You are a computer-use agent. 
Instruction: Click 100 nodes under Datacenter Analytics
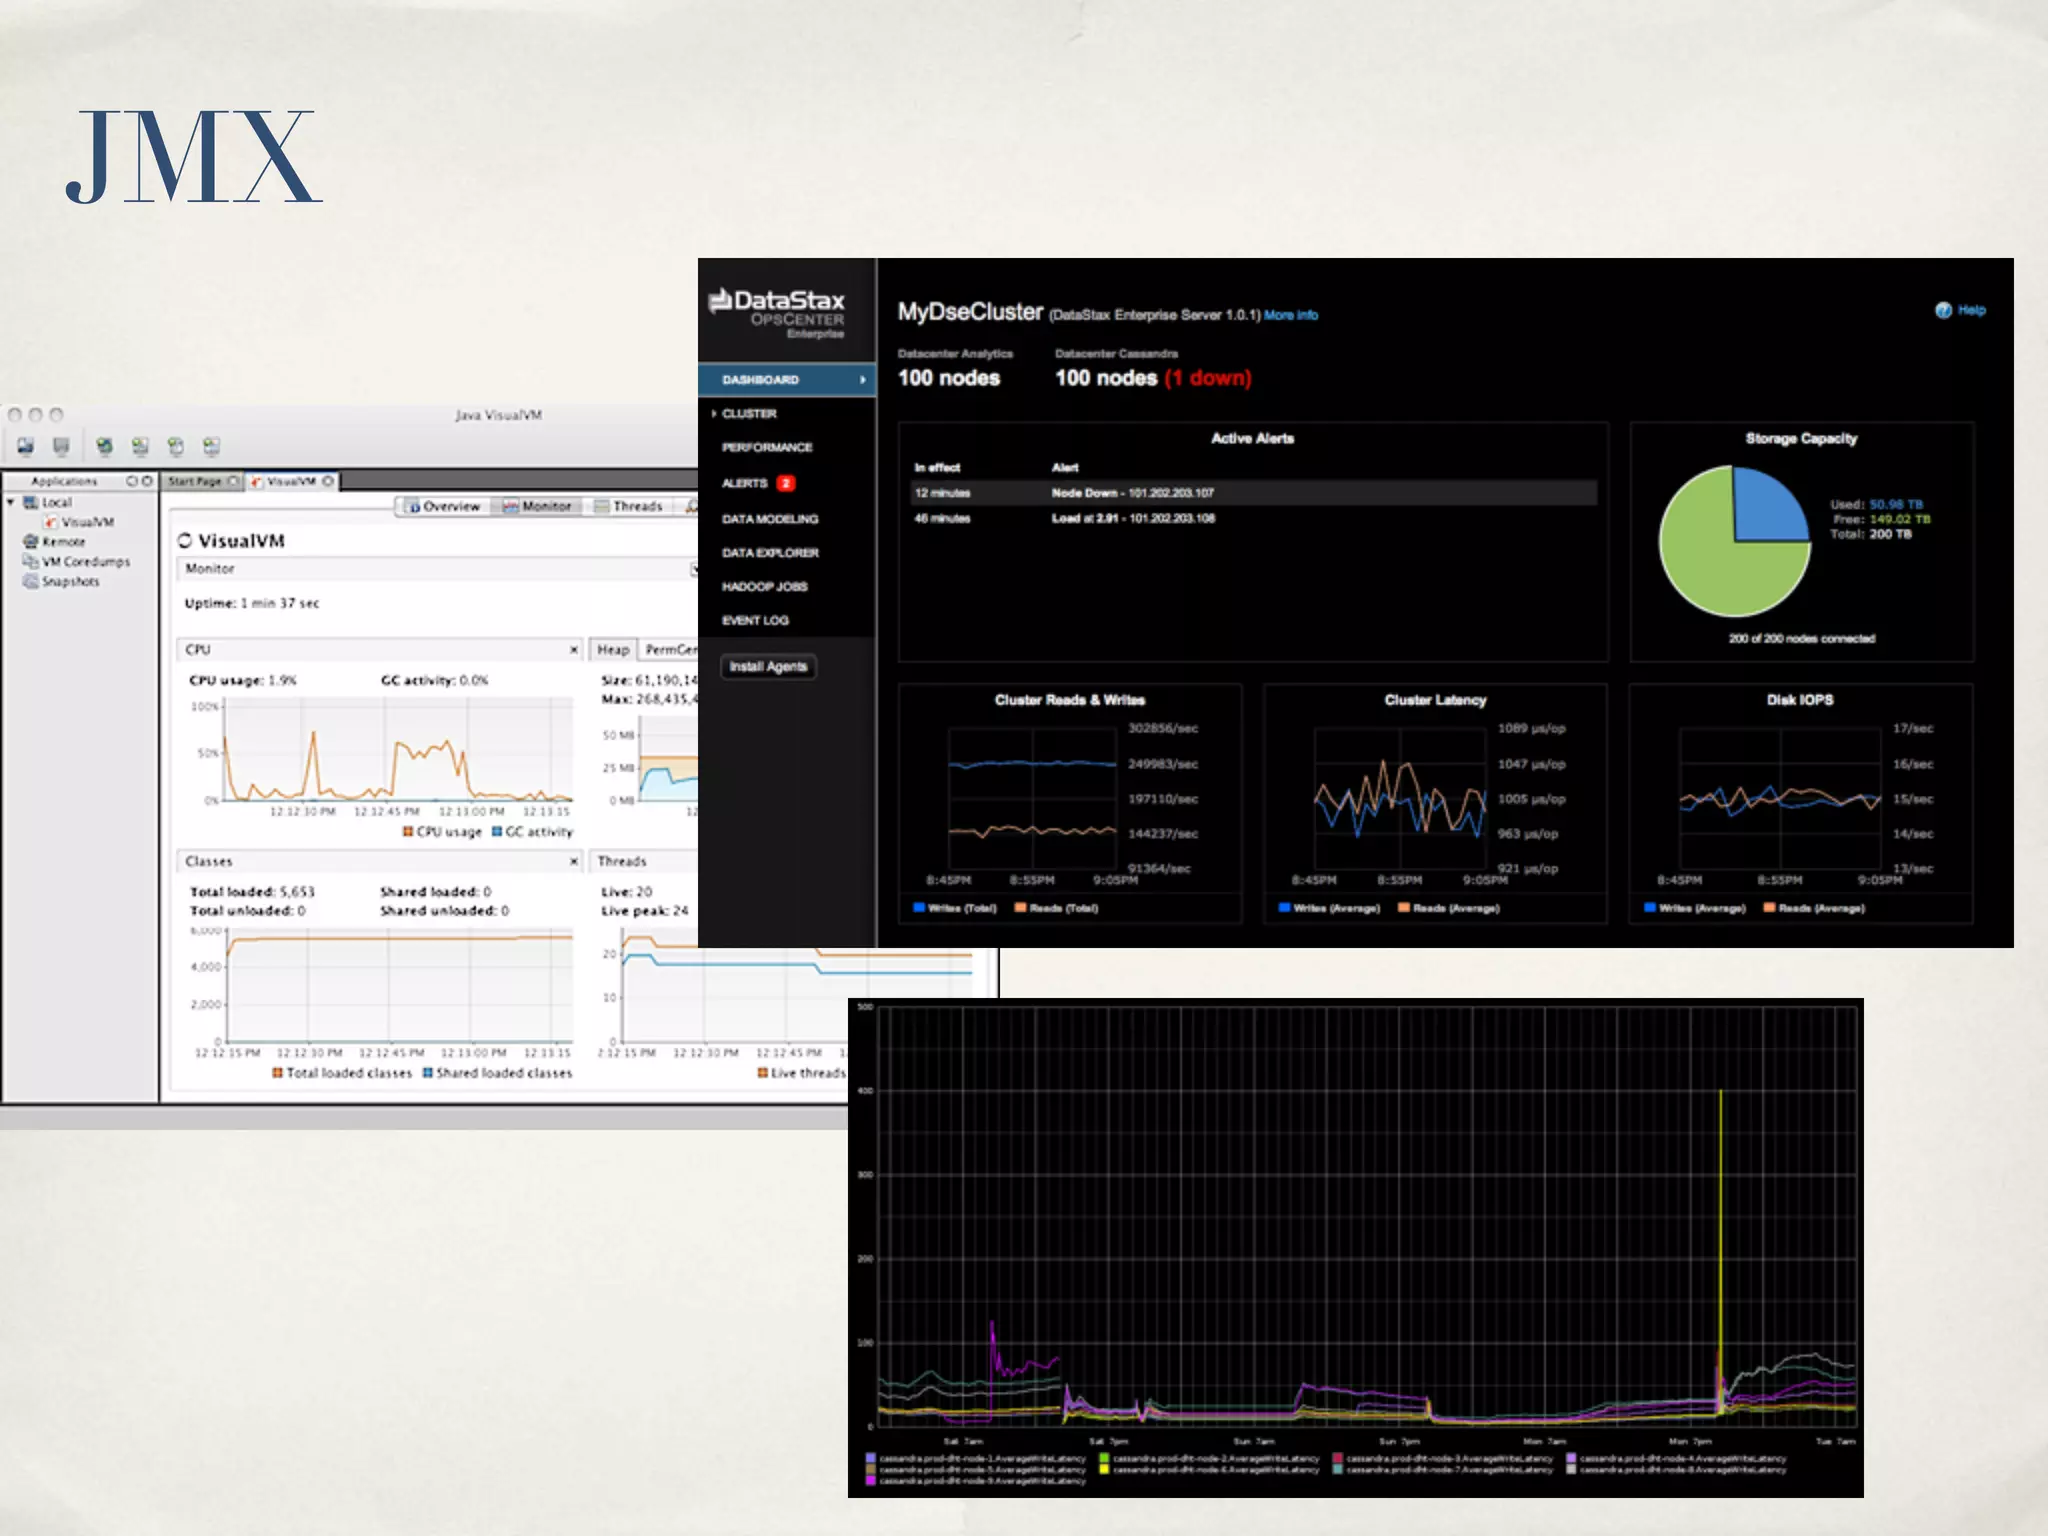949,378
